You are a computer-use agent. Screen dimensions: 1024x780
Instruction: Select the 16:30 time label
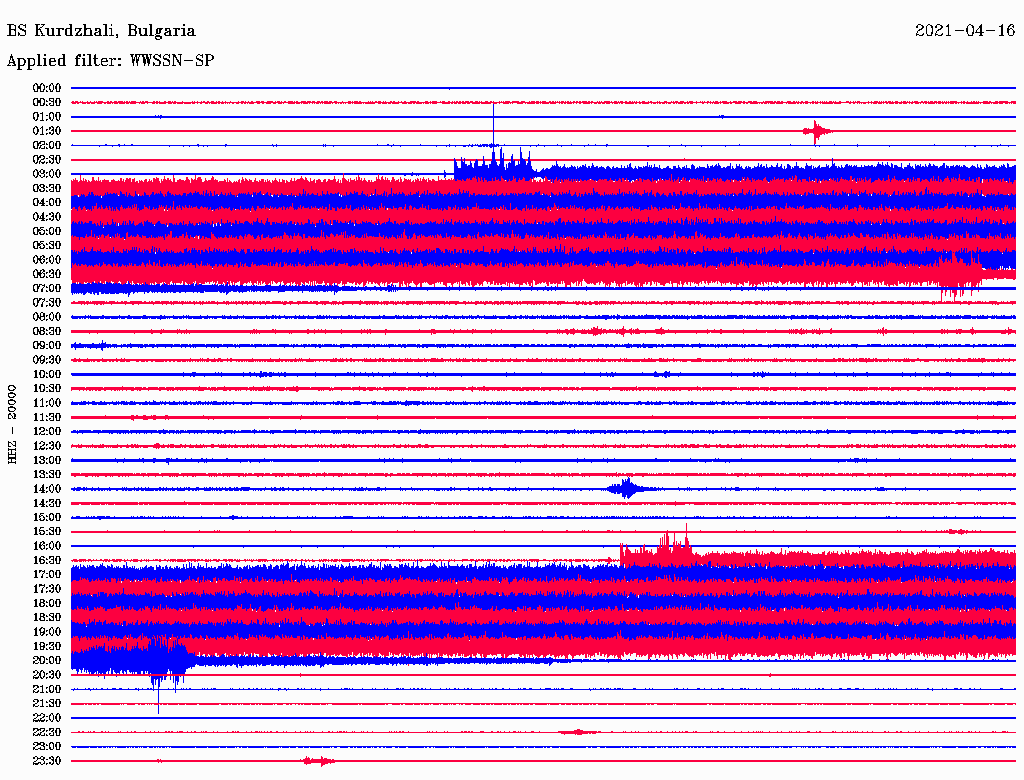pyautogui.click(x=47, y=560)
